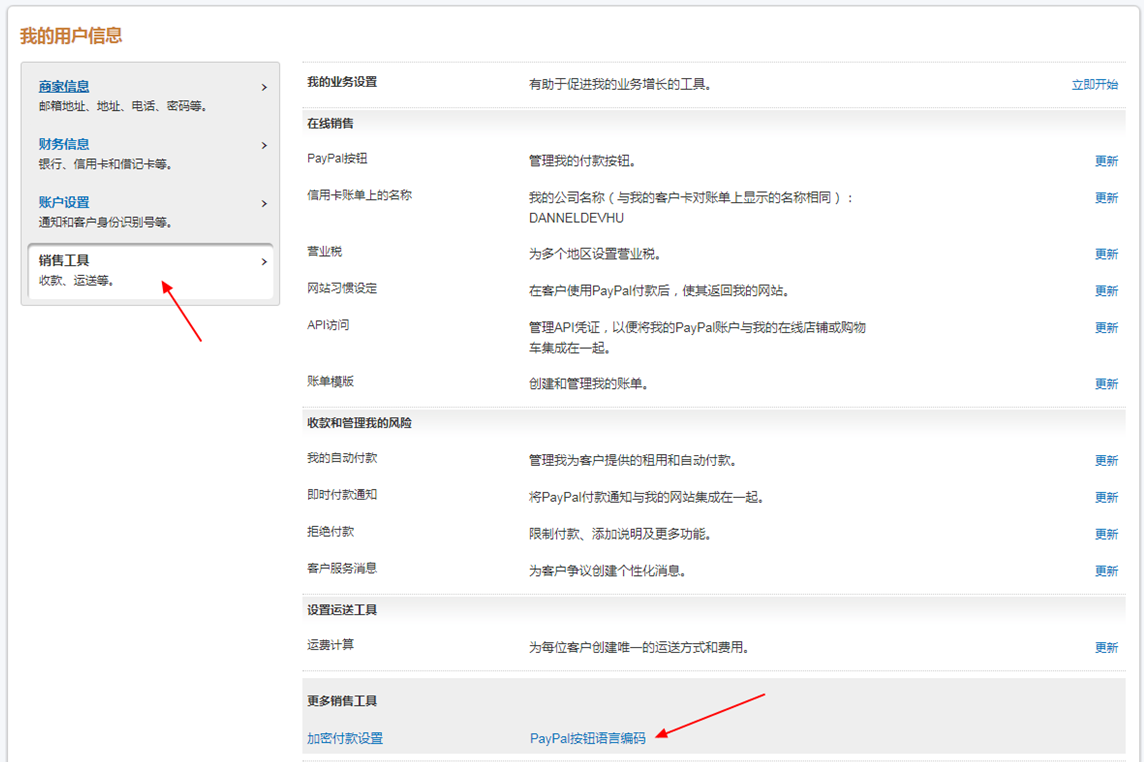Select 账户设置 in the sidebar
1144x762 pixels.
click(x=64, y=203)
